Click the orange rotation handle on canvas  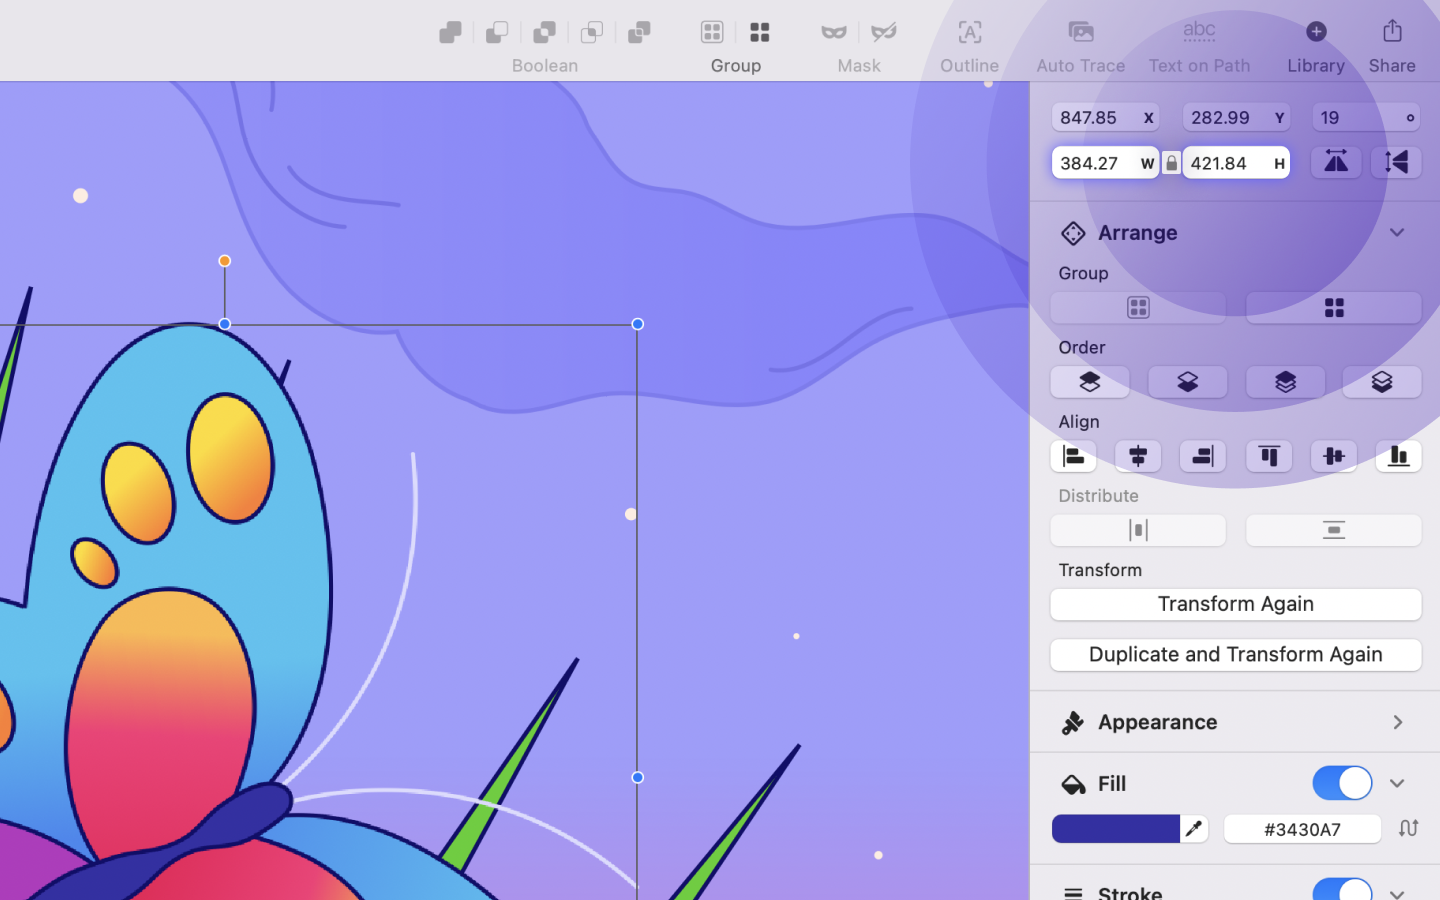(x=225, y=261)
